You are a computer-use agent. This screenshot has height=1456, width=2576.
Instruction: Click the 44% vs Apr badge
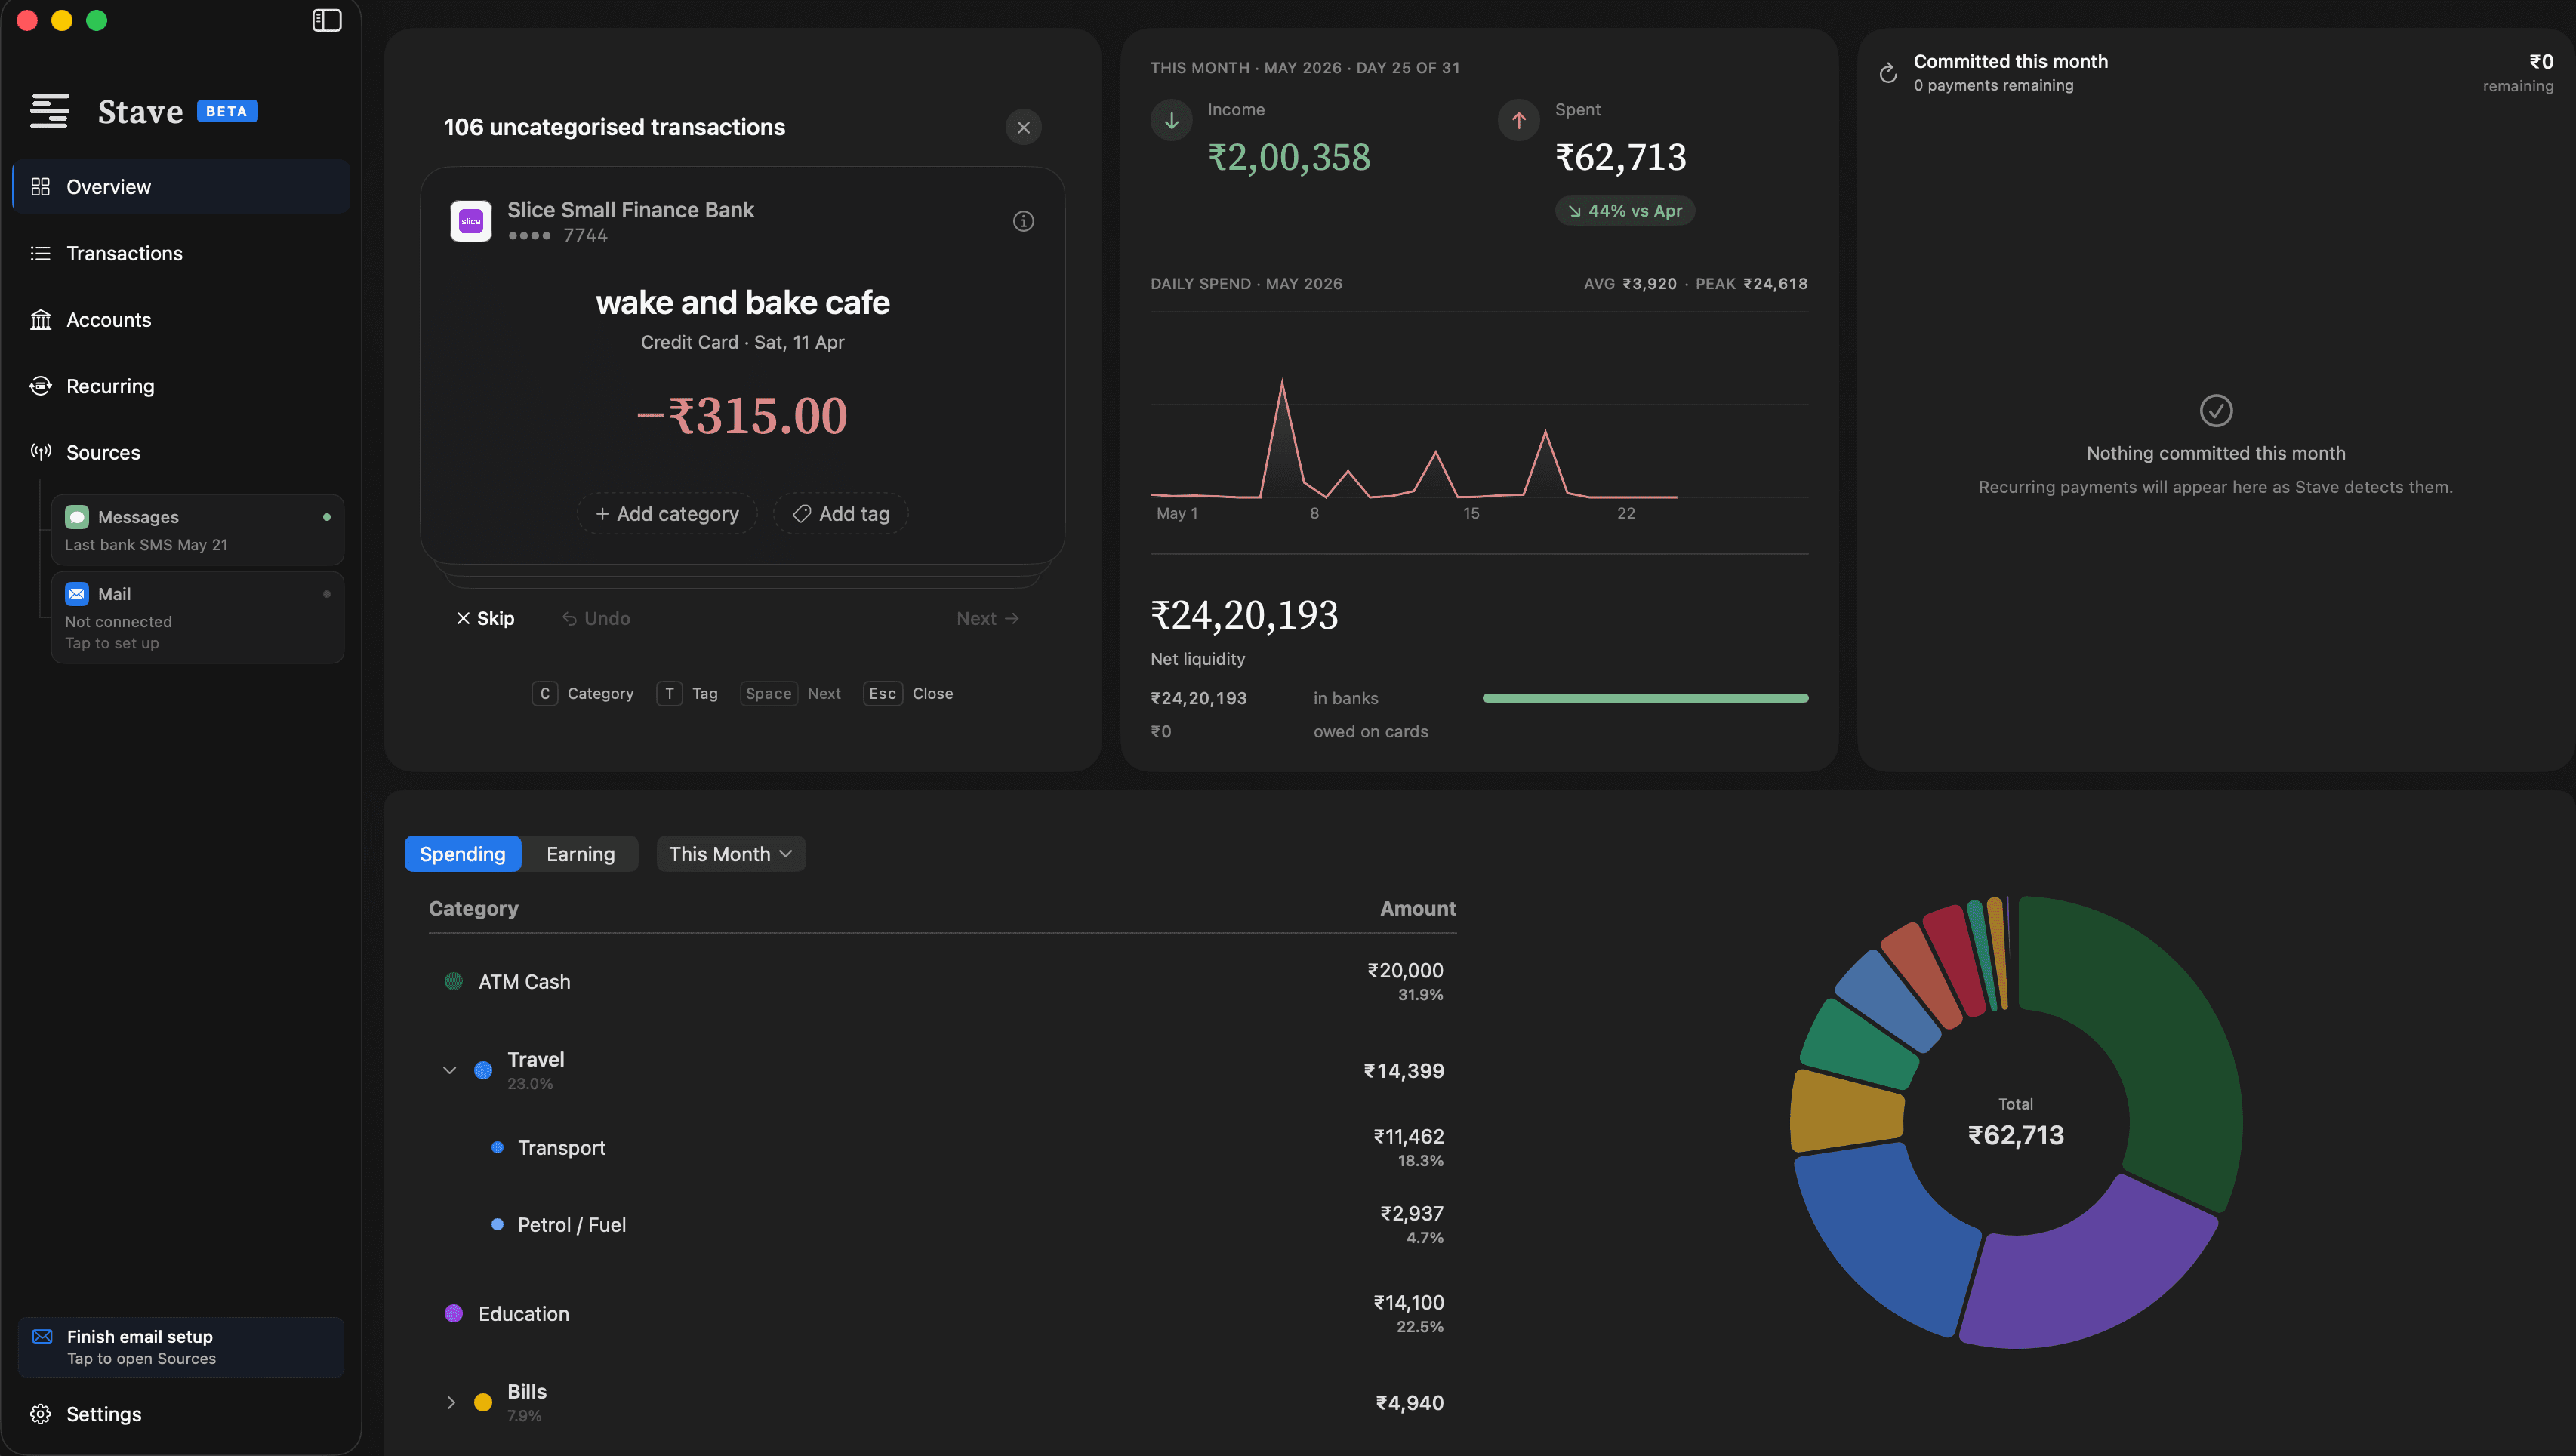(1624, 211)
